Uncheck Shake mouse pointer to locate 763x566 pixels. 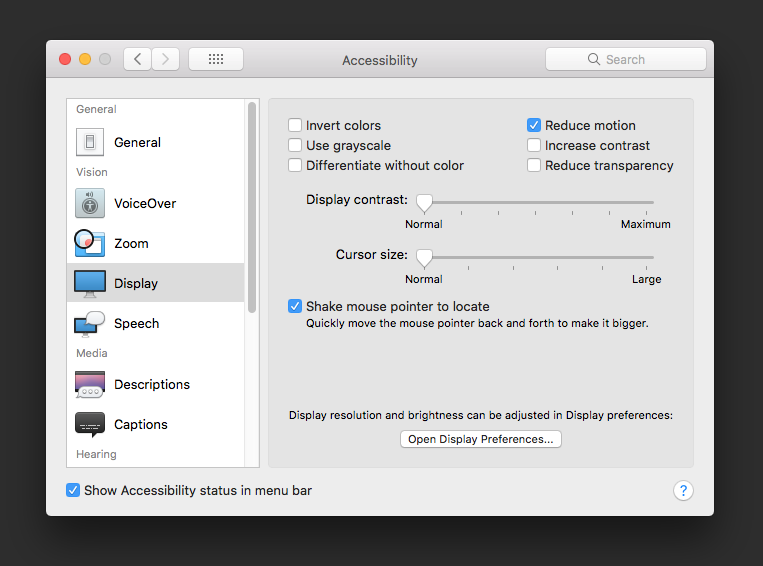(x=295, y=306)
